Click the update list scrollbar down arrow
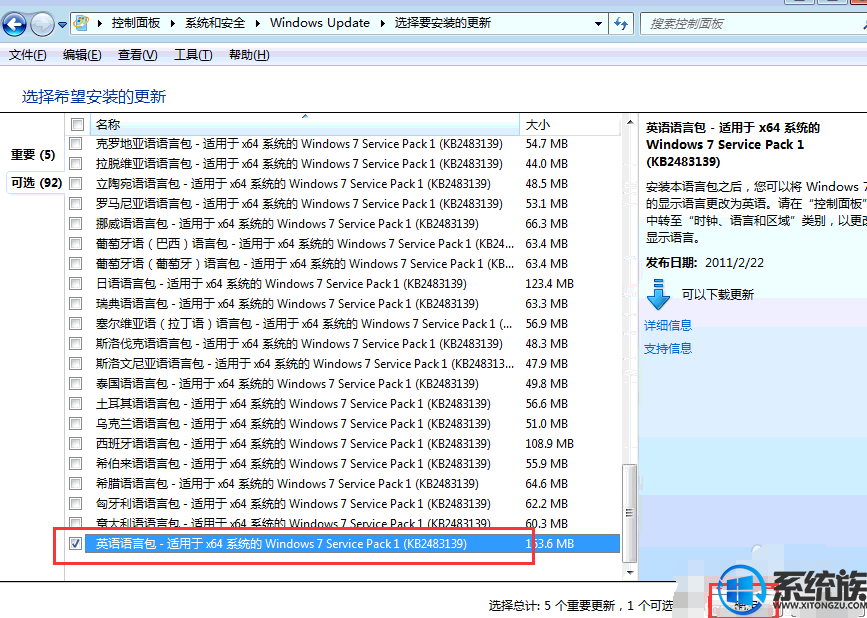This screenshot has height=618, width=867. pos(629,573)
